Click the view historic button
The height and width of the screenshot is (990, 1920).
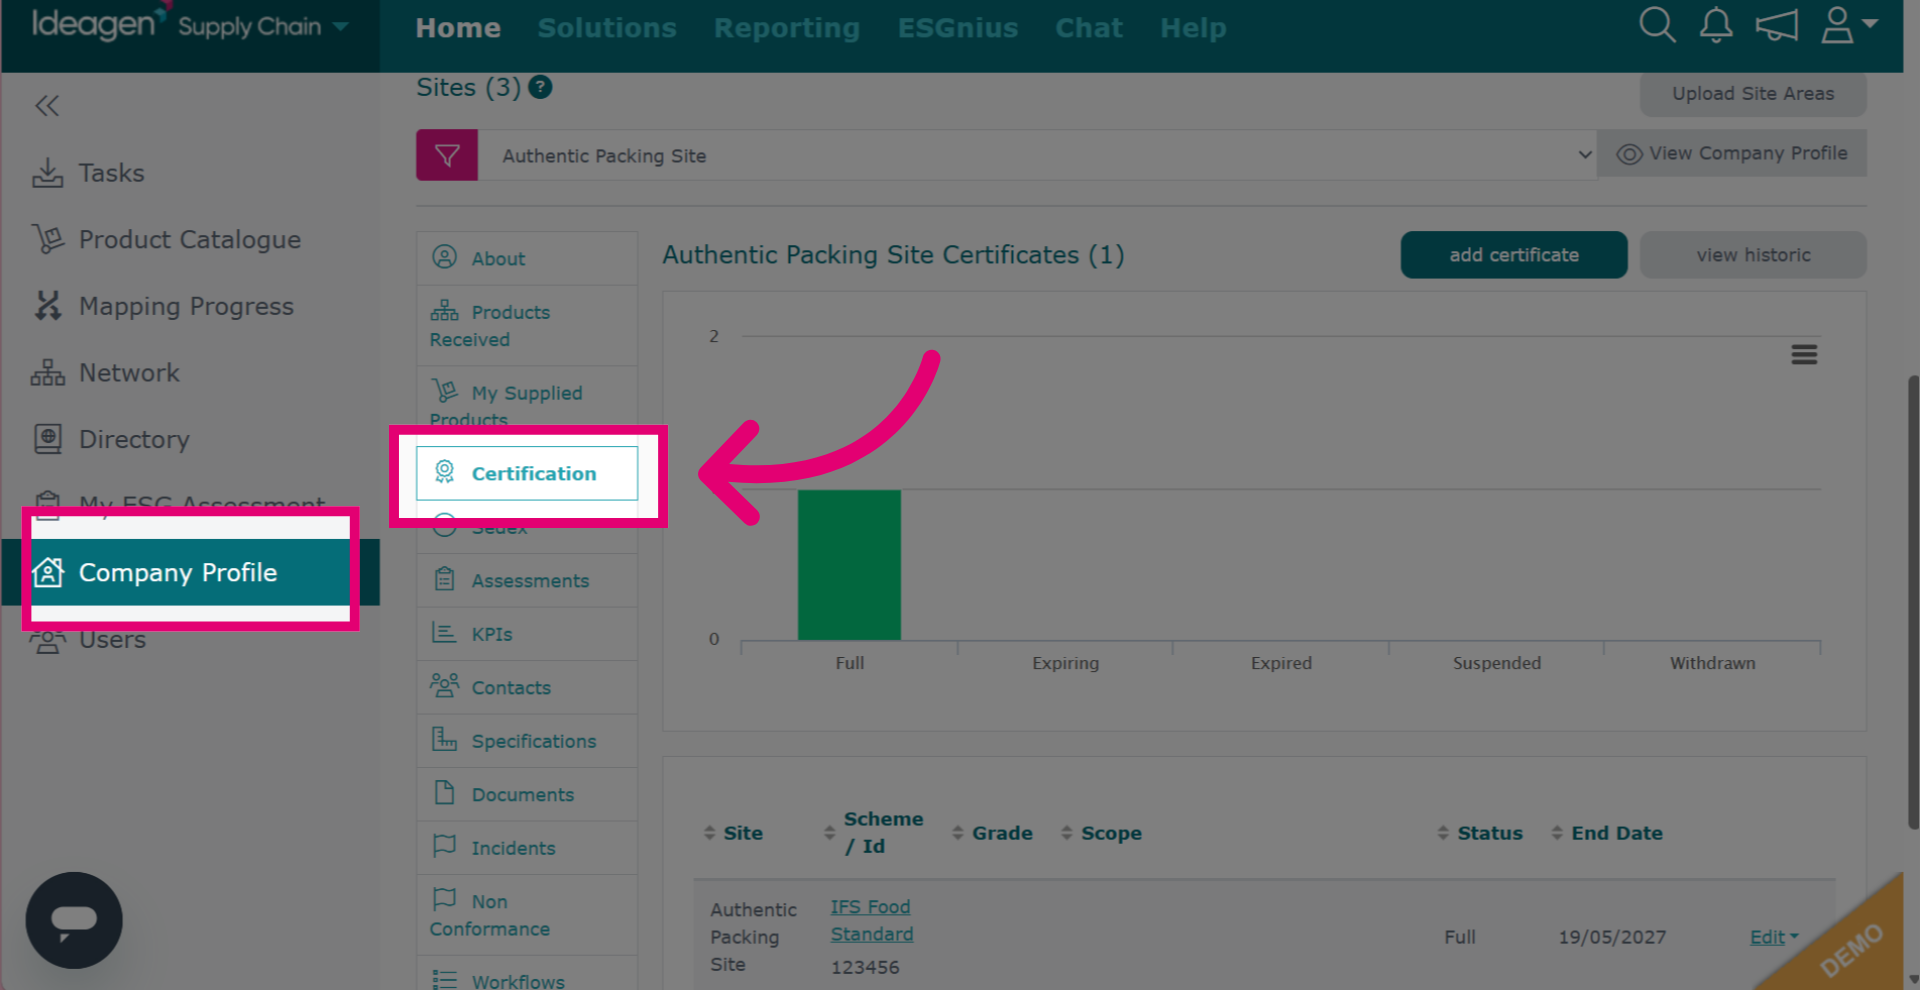pyautogui.click(x=1753, y=255)
